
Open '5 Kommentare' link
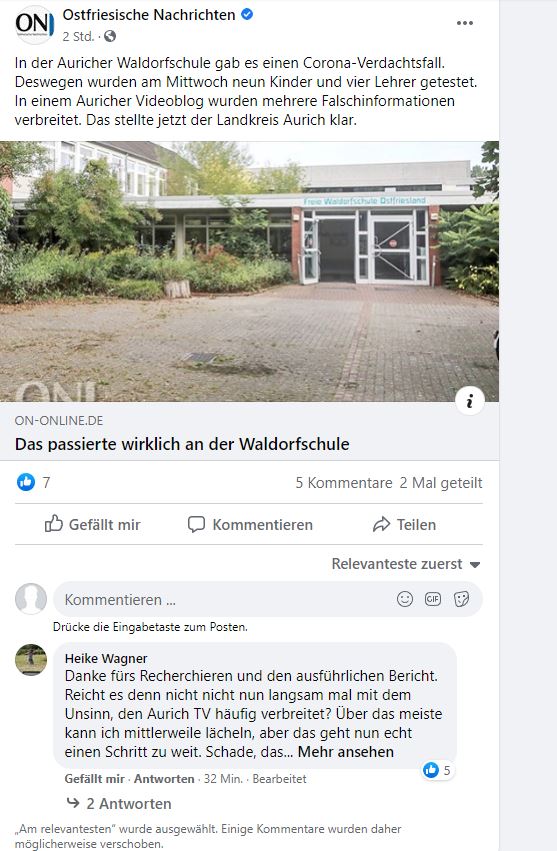pyautogui.click(x=344, y=482)
